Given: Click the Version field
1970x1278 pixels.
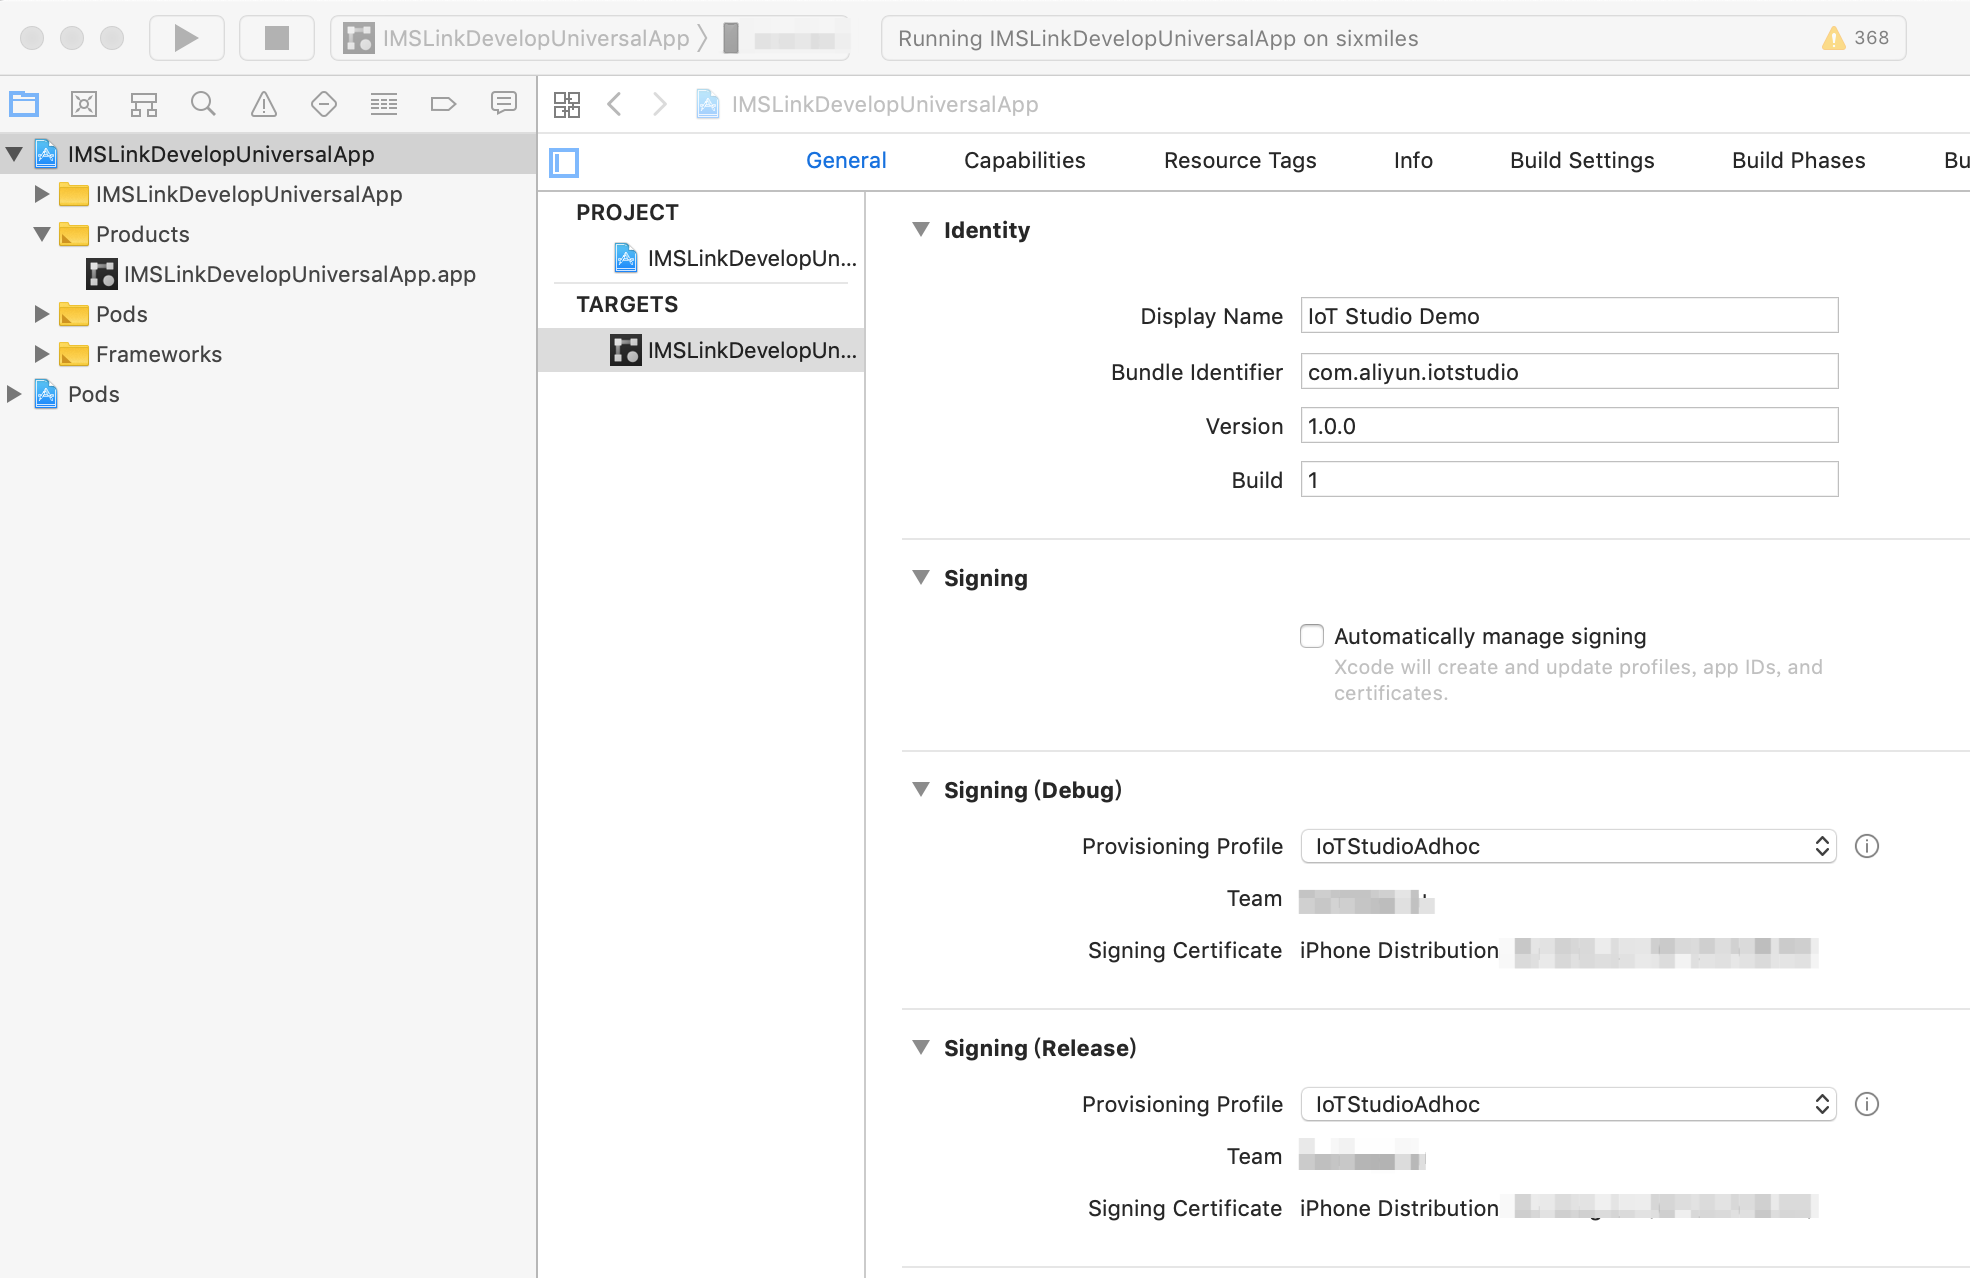Looking at the screenshot, I should [1569, 426].
